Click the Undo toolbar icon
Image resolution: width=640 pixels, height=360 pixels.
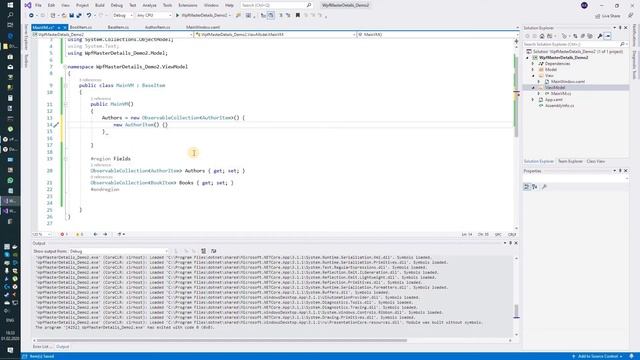click(x=89, y=16)
